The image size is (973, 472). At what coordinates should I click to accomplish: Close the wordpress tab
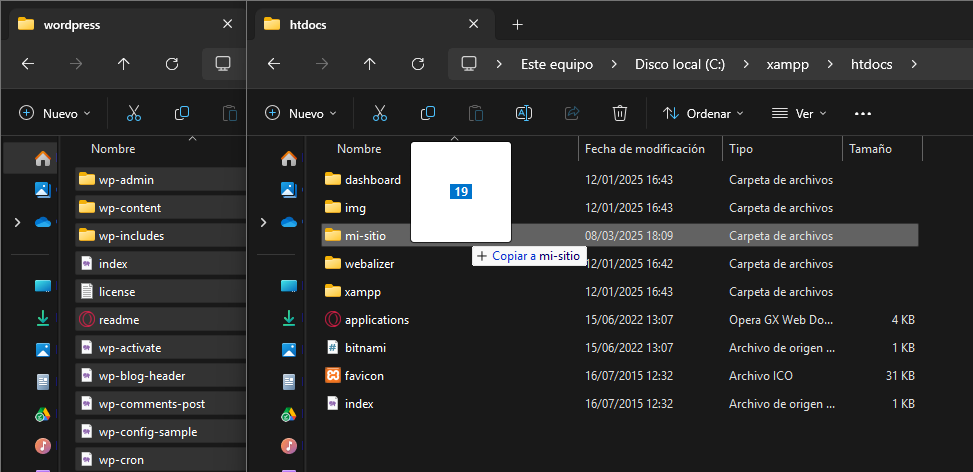tap(228, 24)
